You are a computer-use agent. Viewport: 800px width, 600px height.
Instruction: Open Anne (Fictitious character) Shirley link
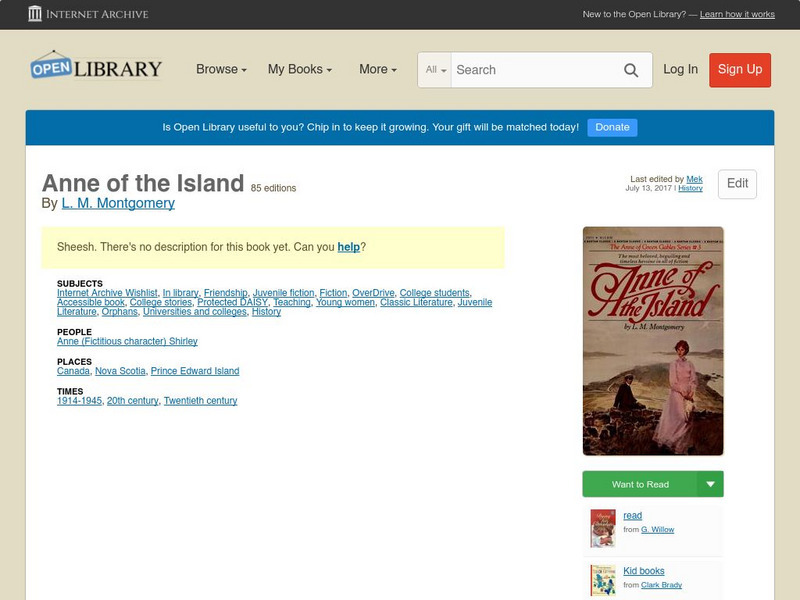[x=127, y=341]
